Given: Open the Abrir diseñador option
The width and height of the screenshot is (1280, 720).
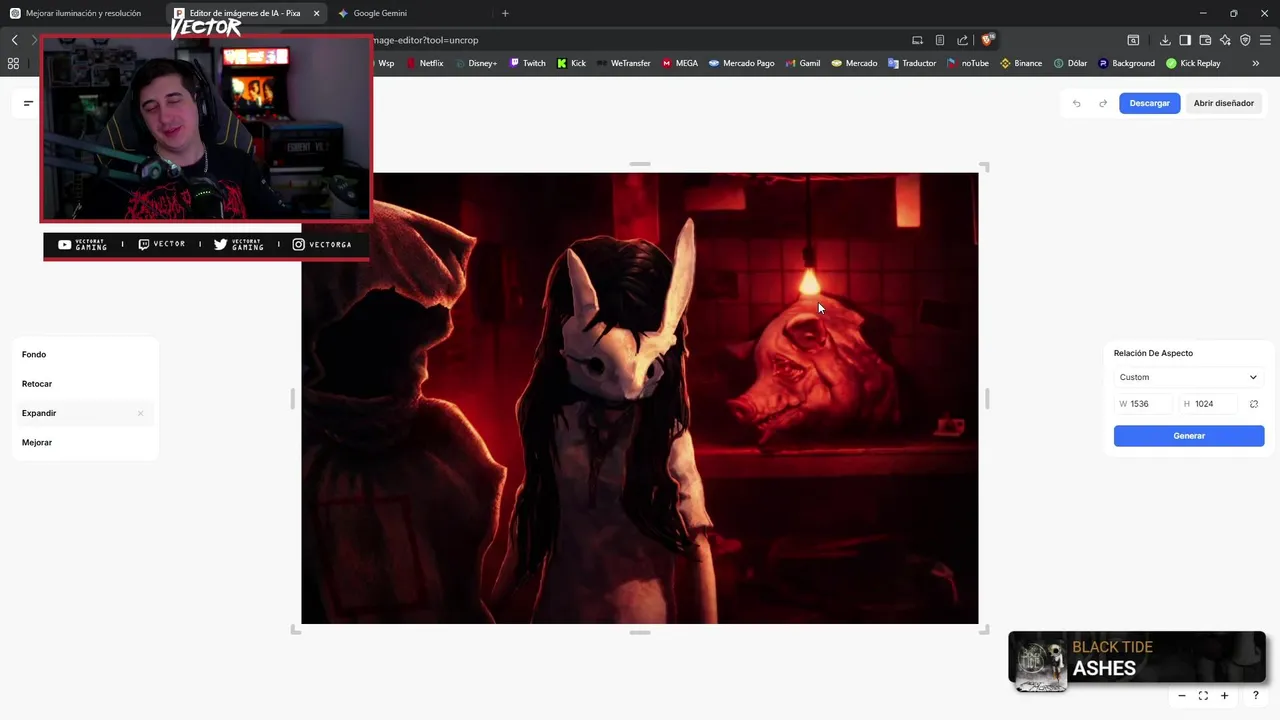Looking at the screenshot, I should pos(1223,103).
